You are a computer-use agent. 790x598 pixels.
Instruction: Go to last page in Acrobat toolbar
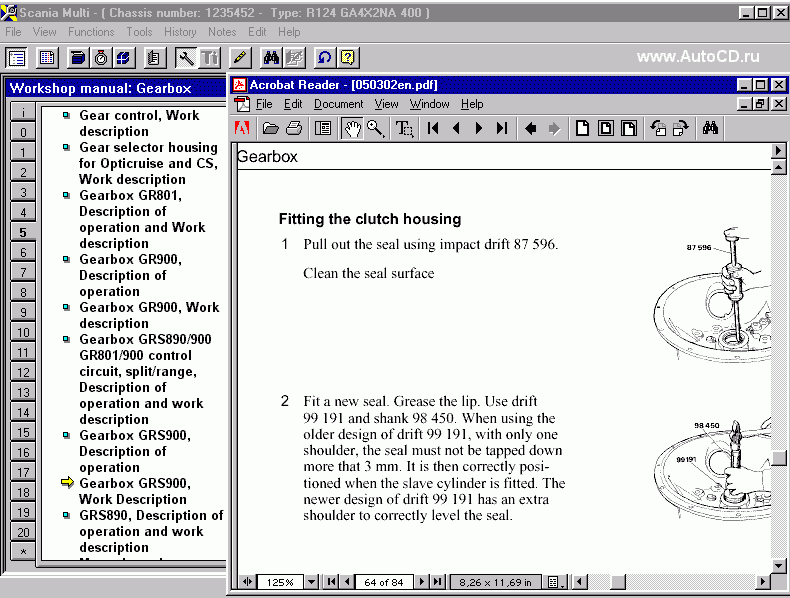(502, 128)
